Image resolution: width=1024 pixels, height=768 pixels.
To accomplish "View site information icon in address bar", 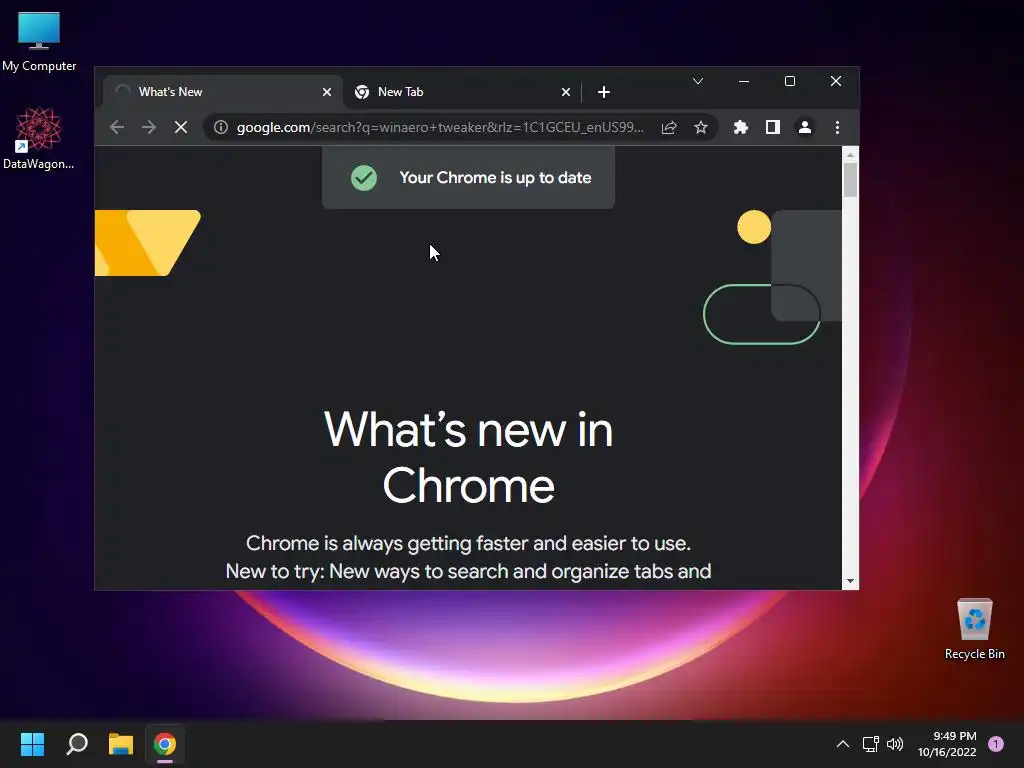I will (x=221, y=127).
